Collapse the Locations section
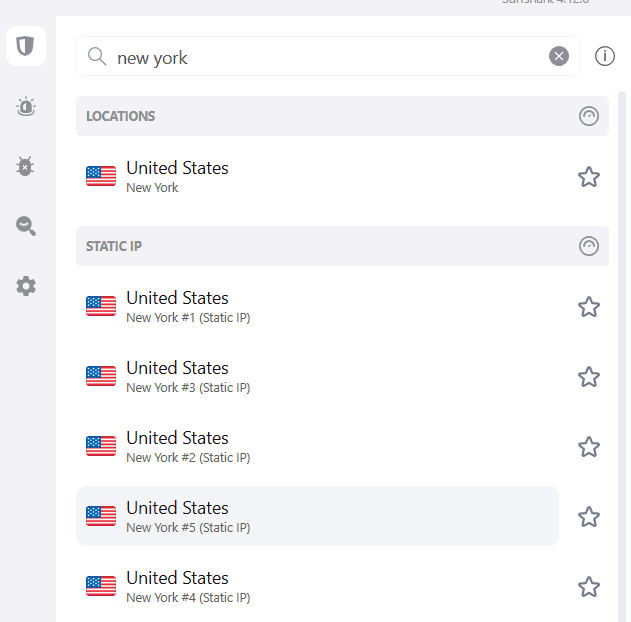 point(589,116)
